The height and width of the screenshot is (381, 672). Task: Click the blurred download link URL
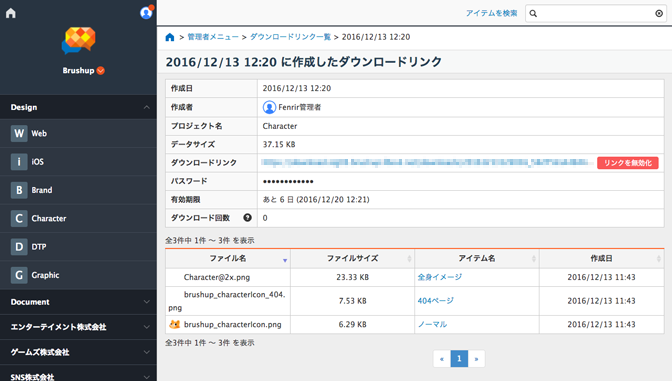(x=426, y=162)
